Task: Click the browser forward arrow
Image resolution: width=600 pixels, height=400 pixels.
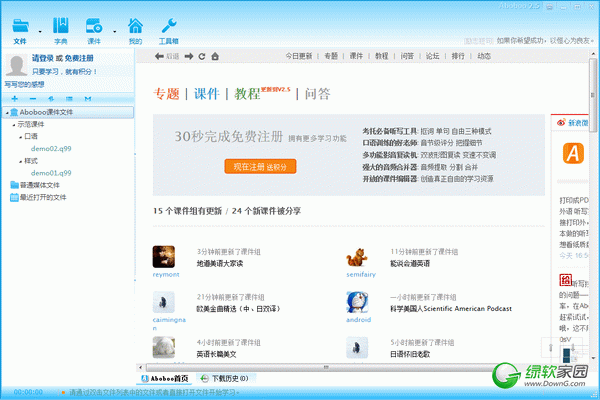Action: (x=189, y=56)
